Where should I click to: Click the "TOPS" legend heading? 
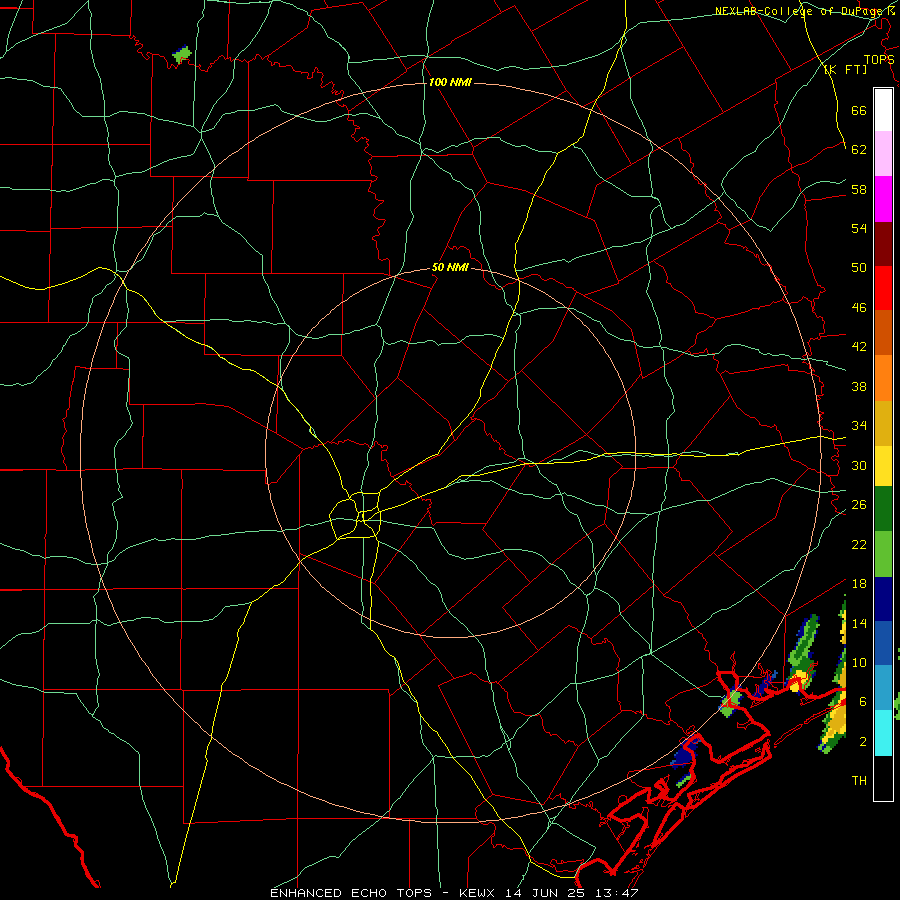click(x=879, y=60)
